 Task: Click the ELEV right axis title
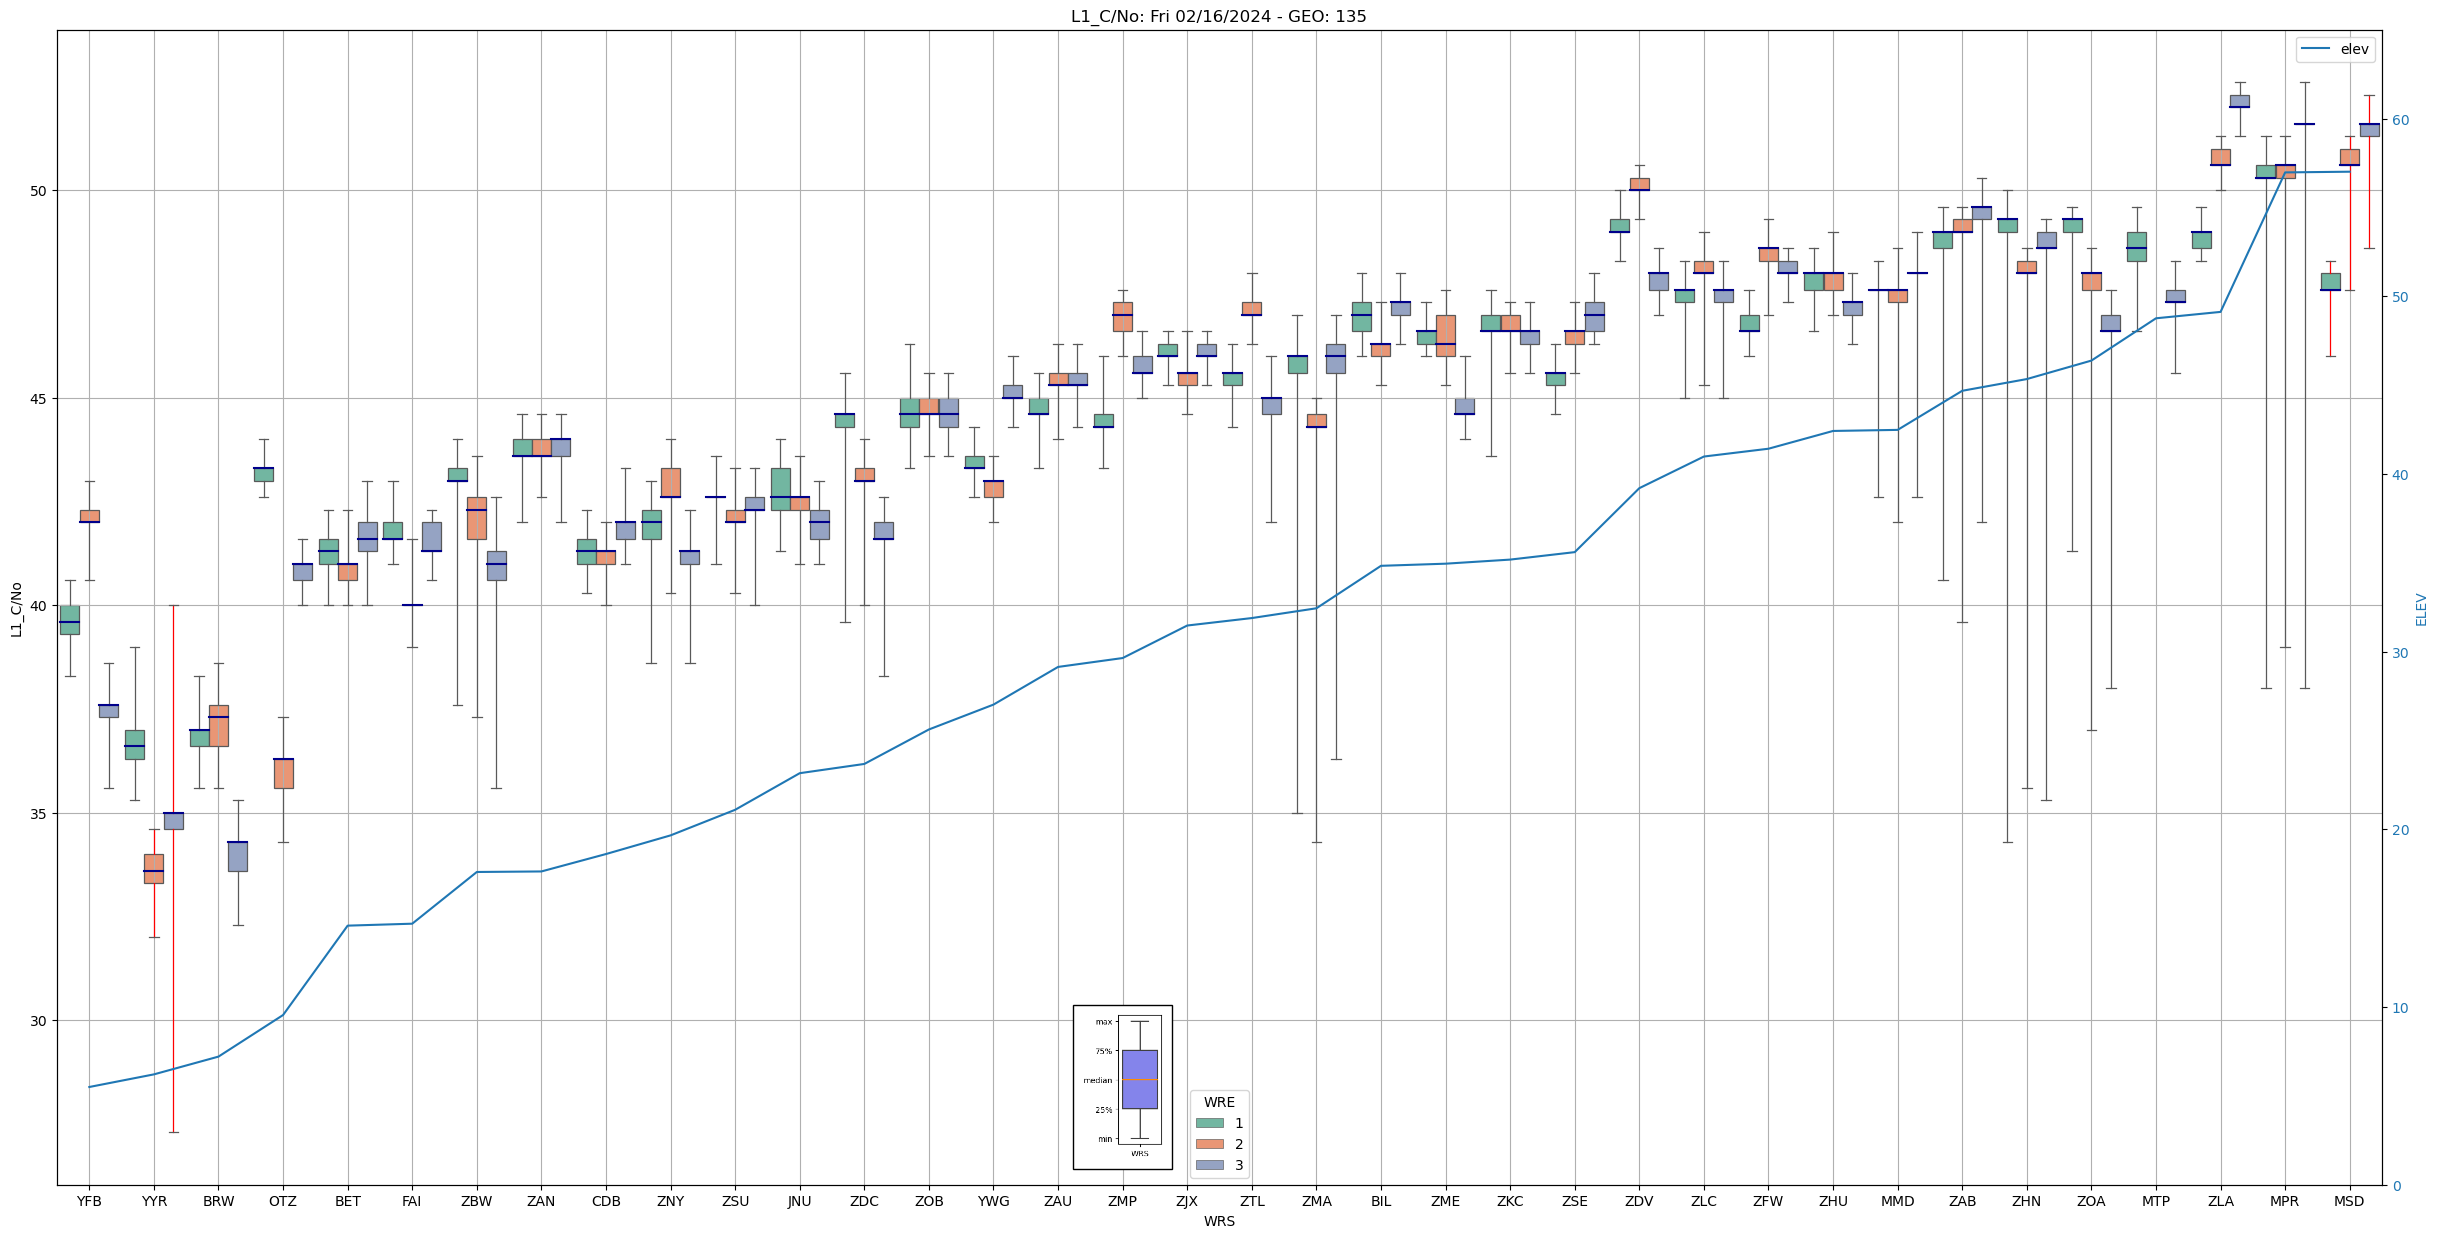[x=2421, y=609]
